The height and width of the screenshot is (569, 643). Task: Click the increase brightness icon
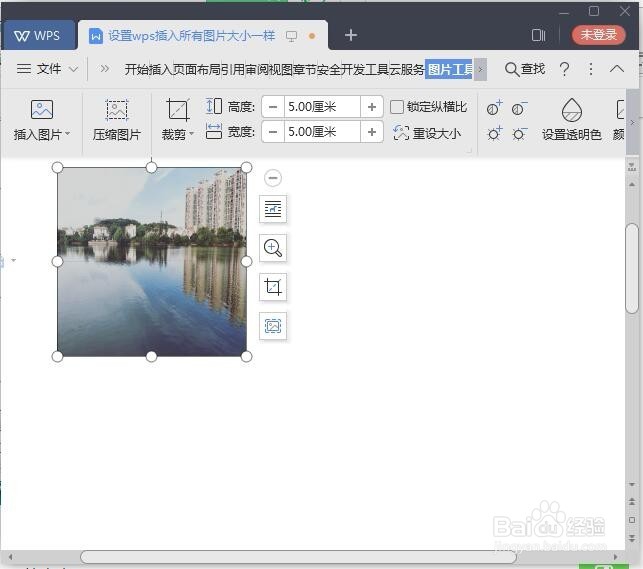(494, 134)
